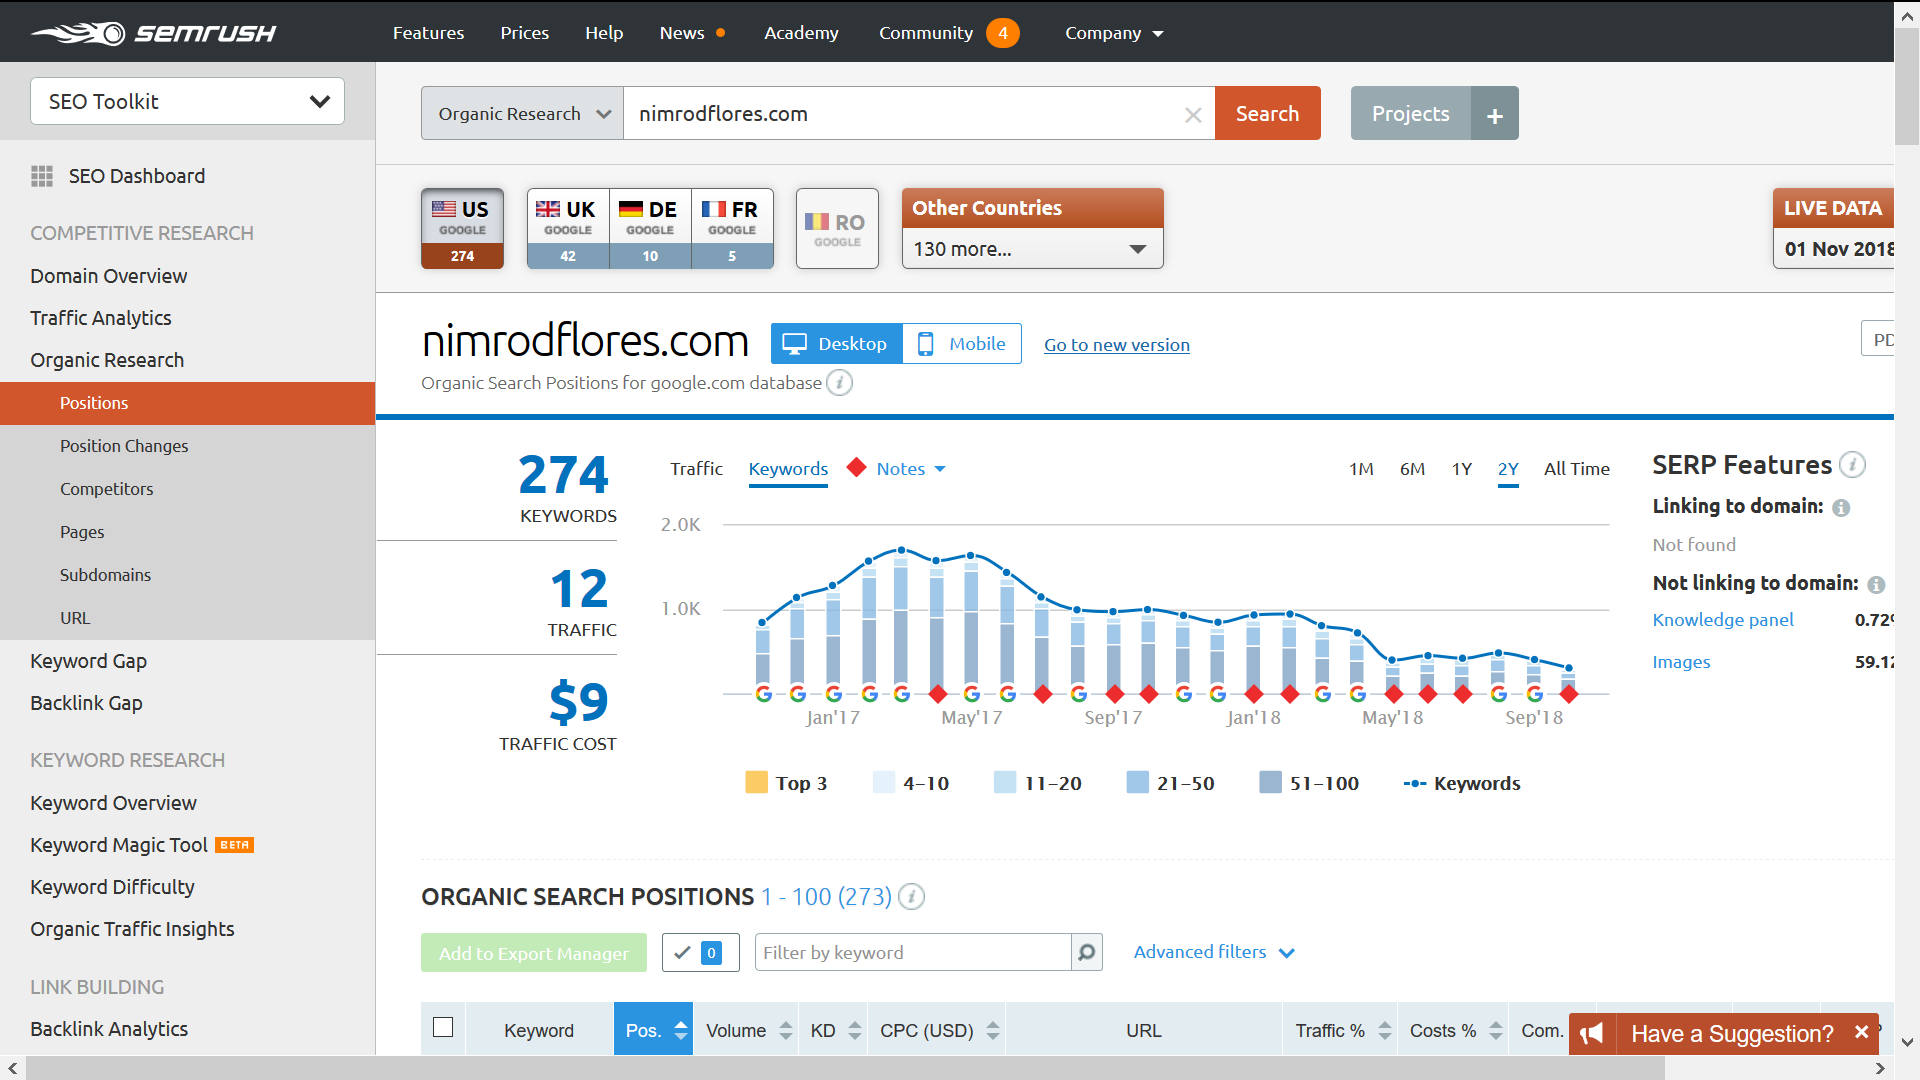Click the megaphone suggestion icon

tap(1592, 1033)
